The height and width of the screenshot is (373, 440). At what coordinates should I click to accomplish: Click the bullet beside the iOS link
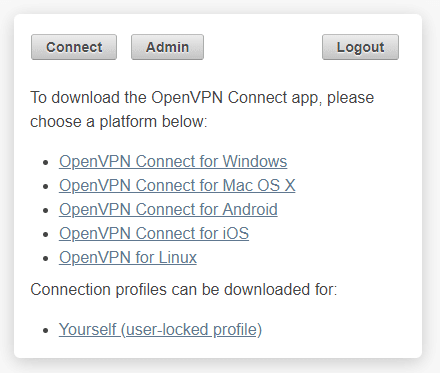tap(46, 235)
